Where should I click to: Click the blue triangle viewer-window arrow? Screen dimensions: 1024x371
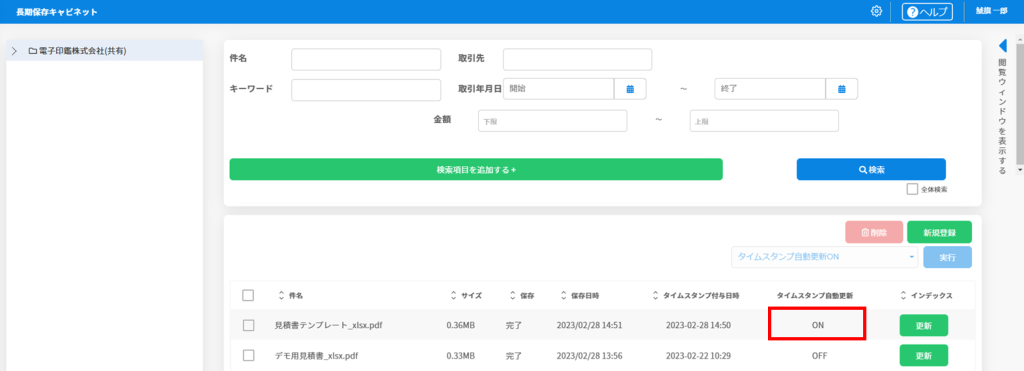pyautogui.click(x=1003, y=45)
